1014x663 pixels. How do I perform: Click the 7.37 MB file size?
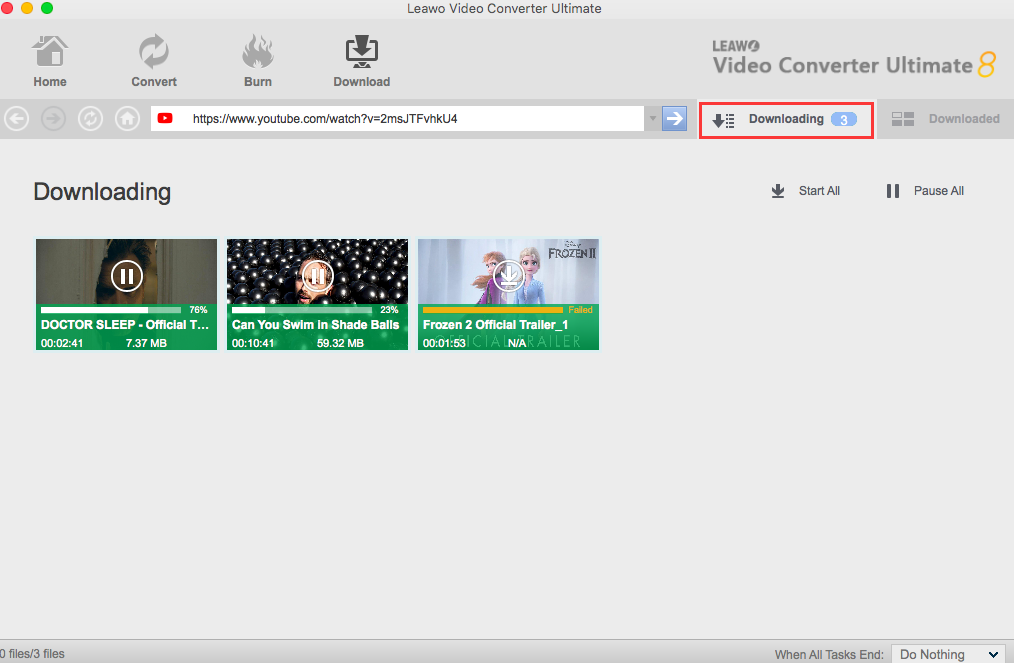tap(146, 343)
